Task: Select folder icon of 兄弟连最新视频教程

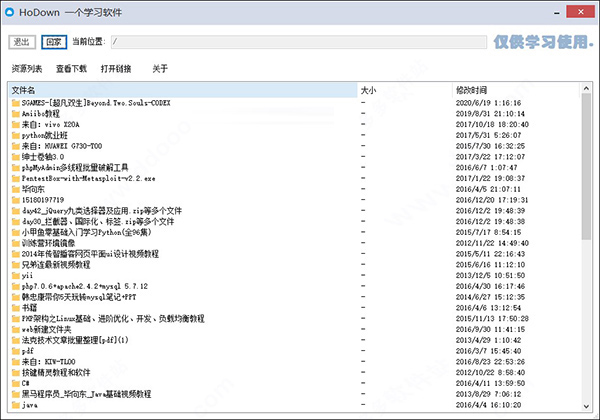Action: (x=16, y=265)
